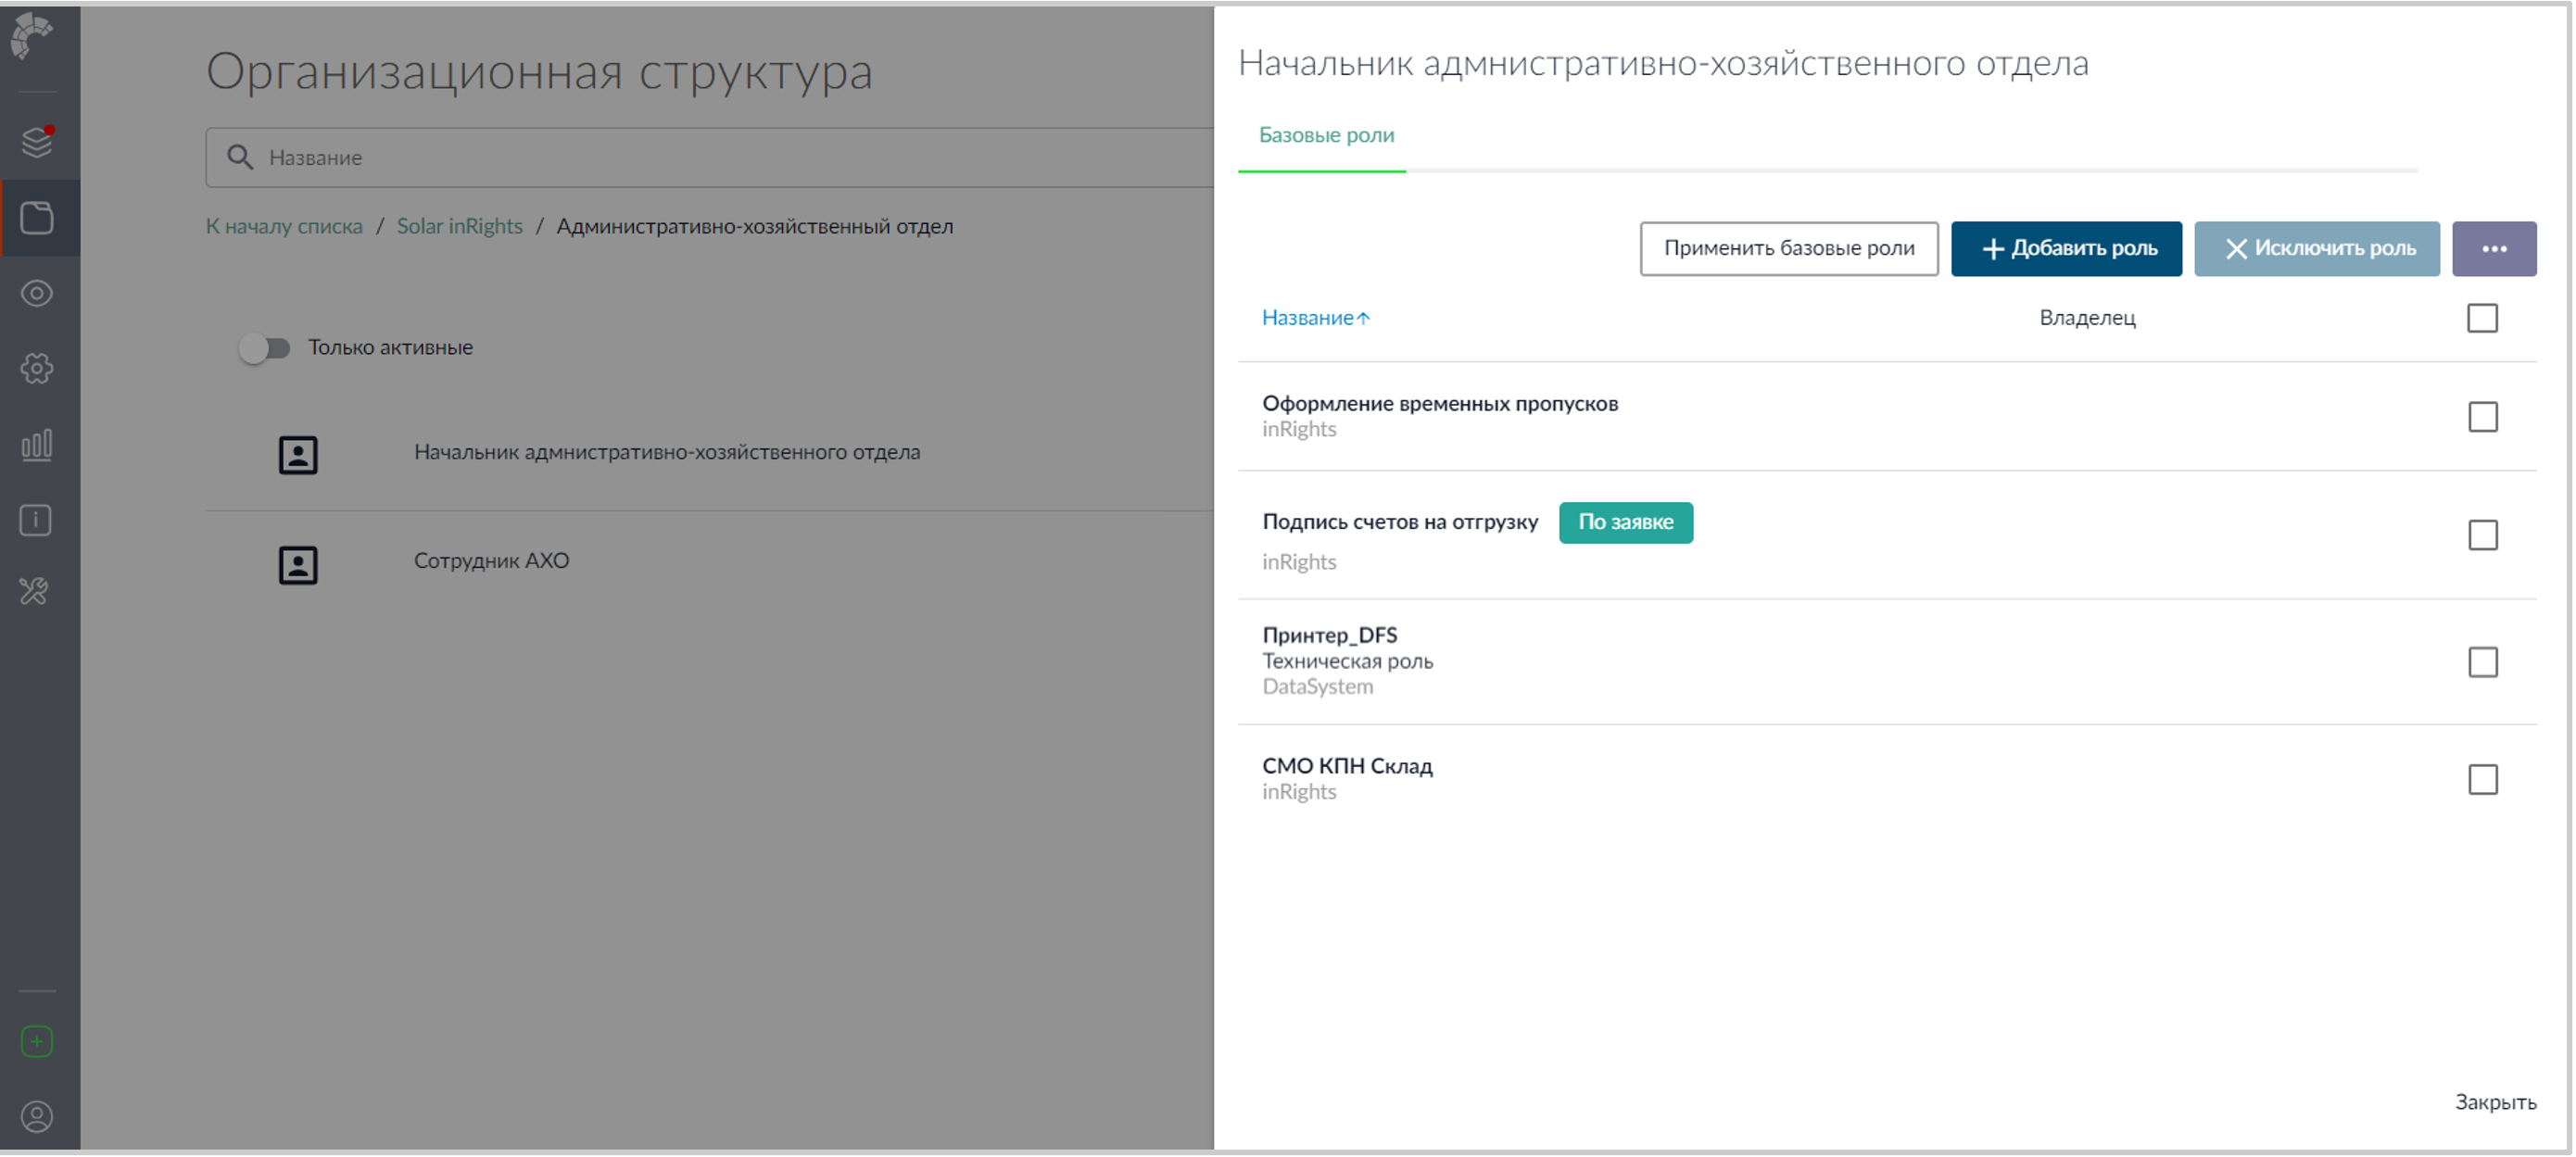Image resolution: width=2576 pixels, height=1157 pixels.
Task: Open the tools wrench icon in sidebar
Action: pyautogui.click(x=35, y=591)
